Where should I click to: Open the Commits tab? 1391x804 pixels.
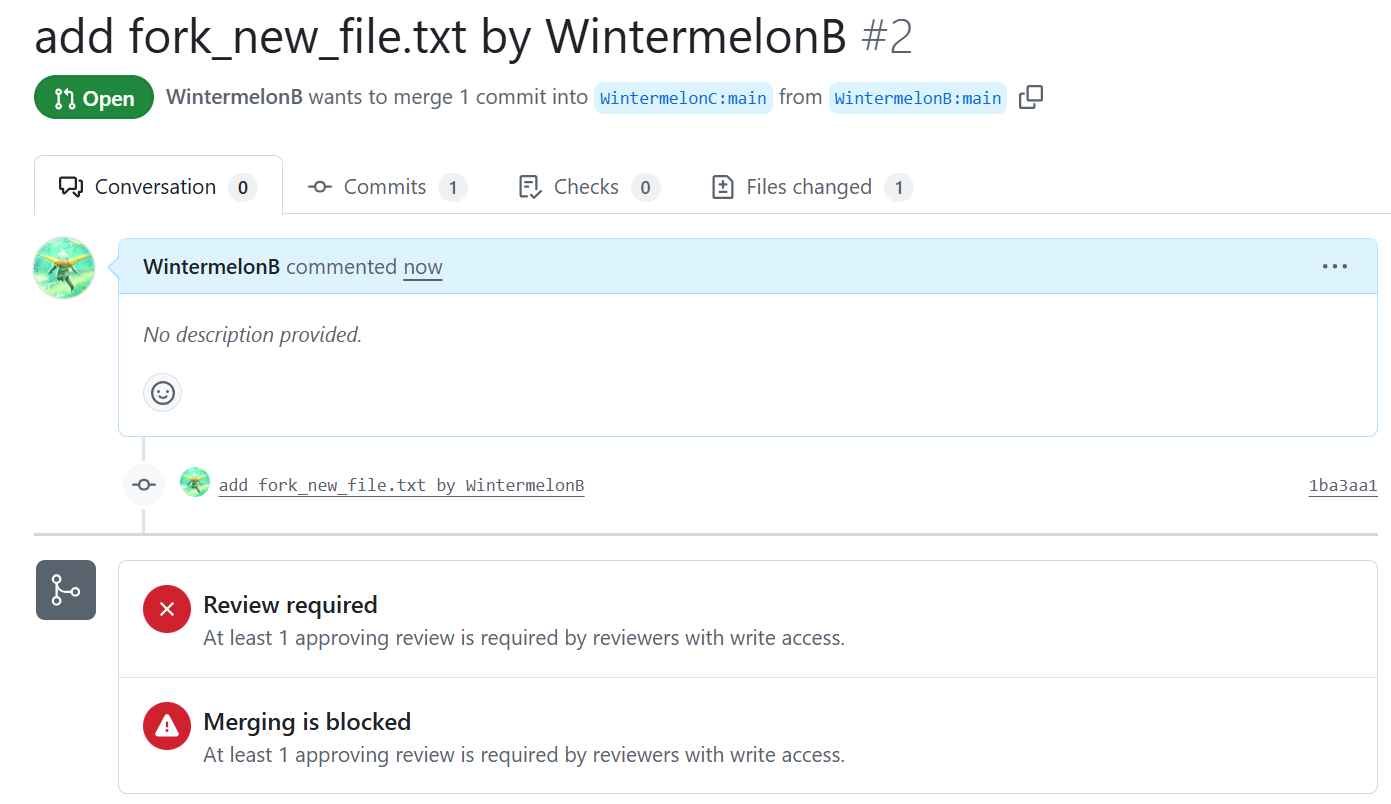point(387,187)
